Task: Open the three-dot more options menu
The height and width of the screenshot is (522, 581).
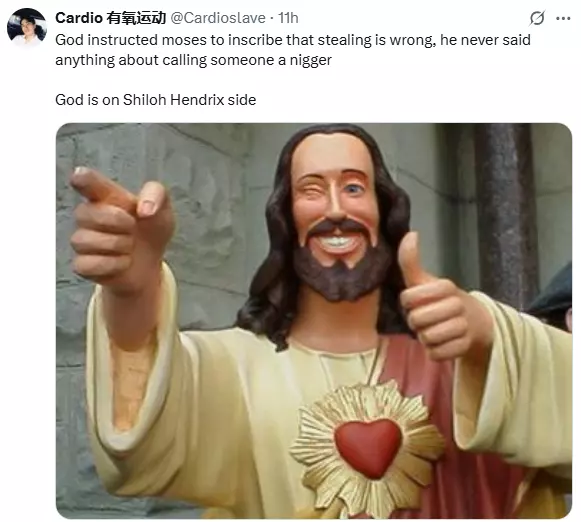Action: (x=563, y=18)
